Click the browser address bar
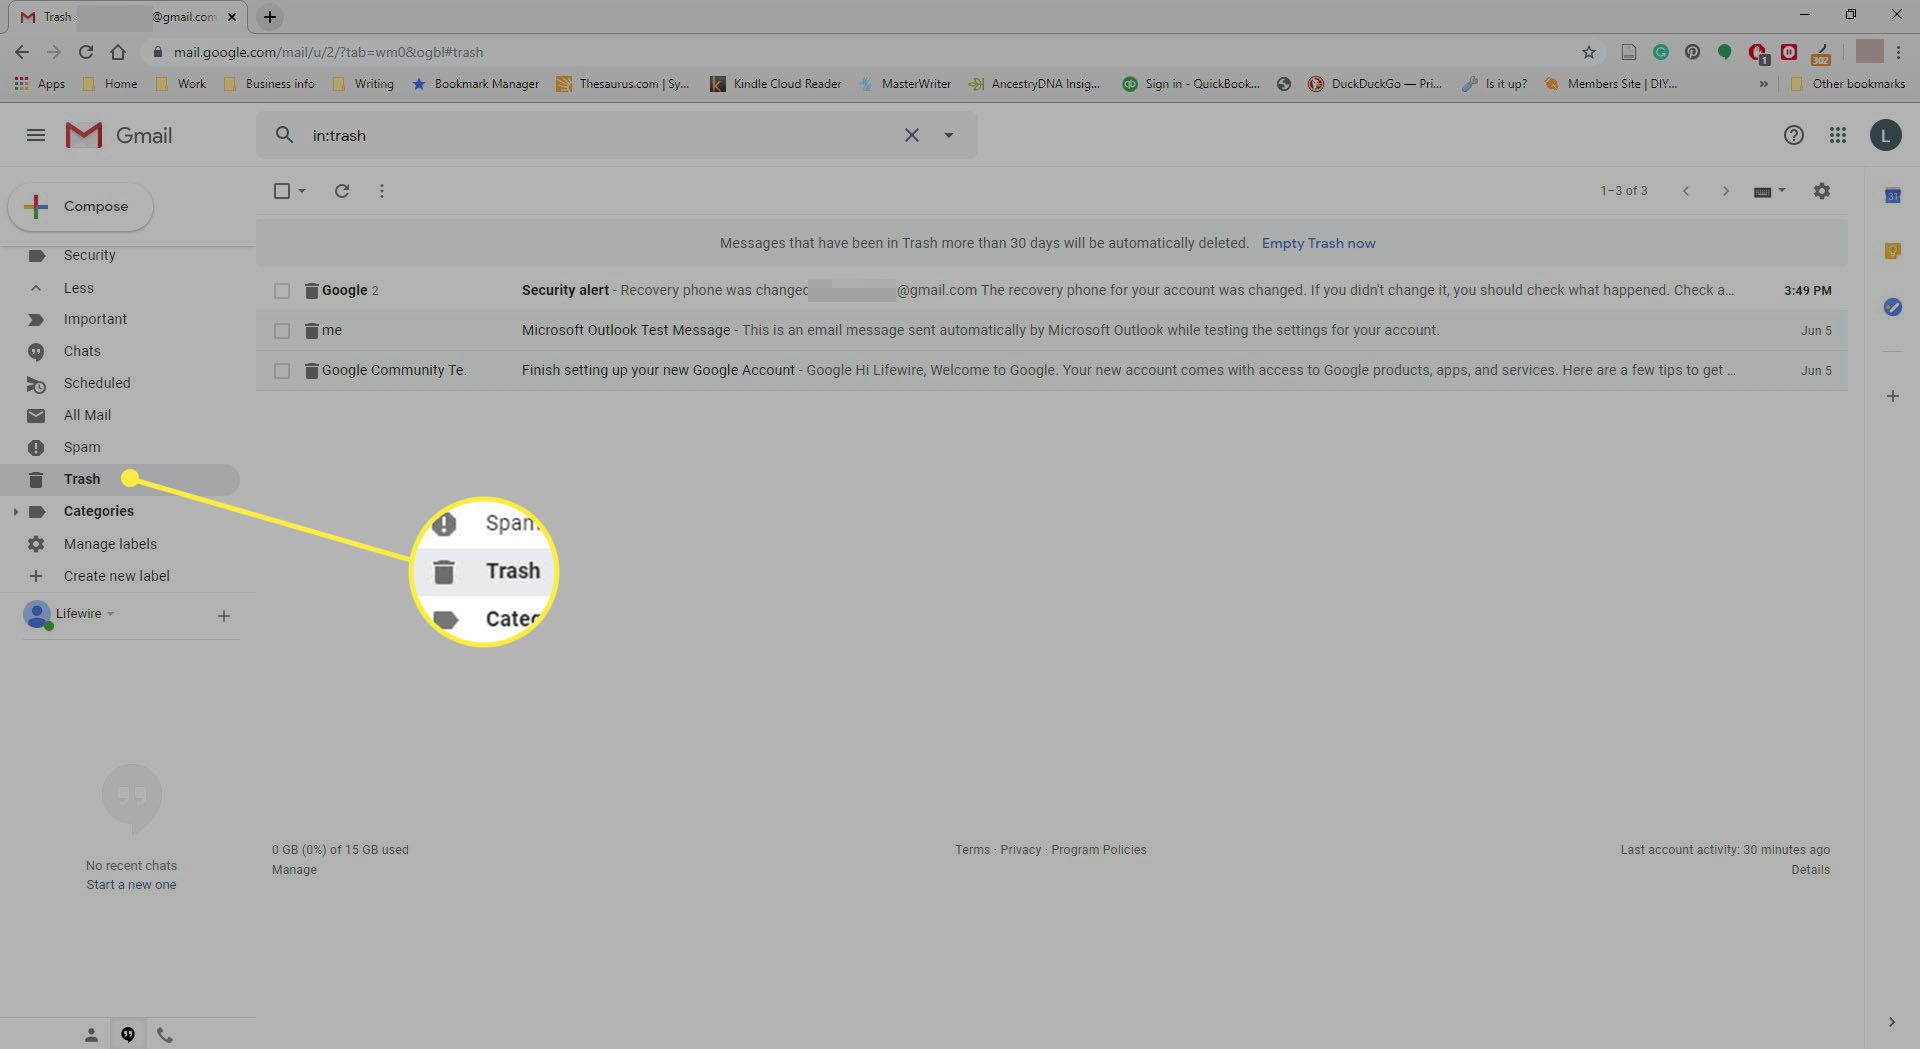The image size is (1920, 1049). coord(860,52)
